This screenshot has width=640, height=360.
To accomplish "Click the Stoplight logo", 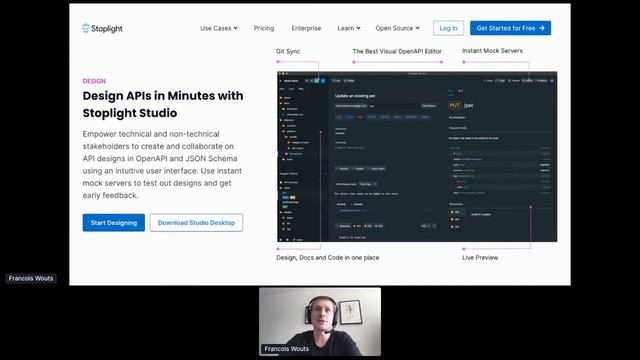I will coord(102,28).
